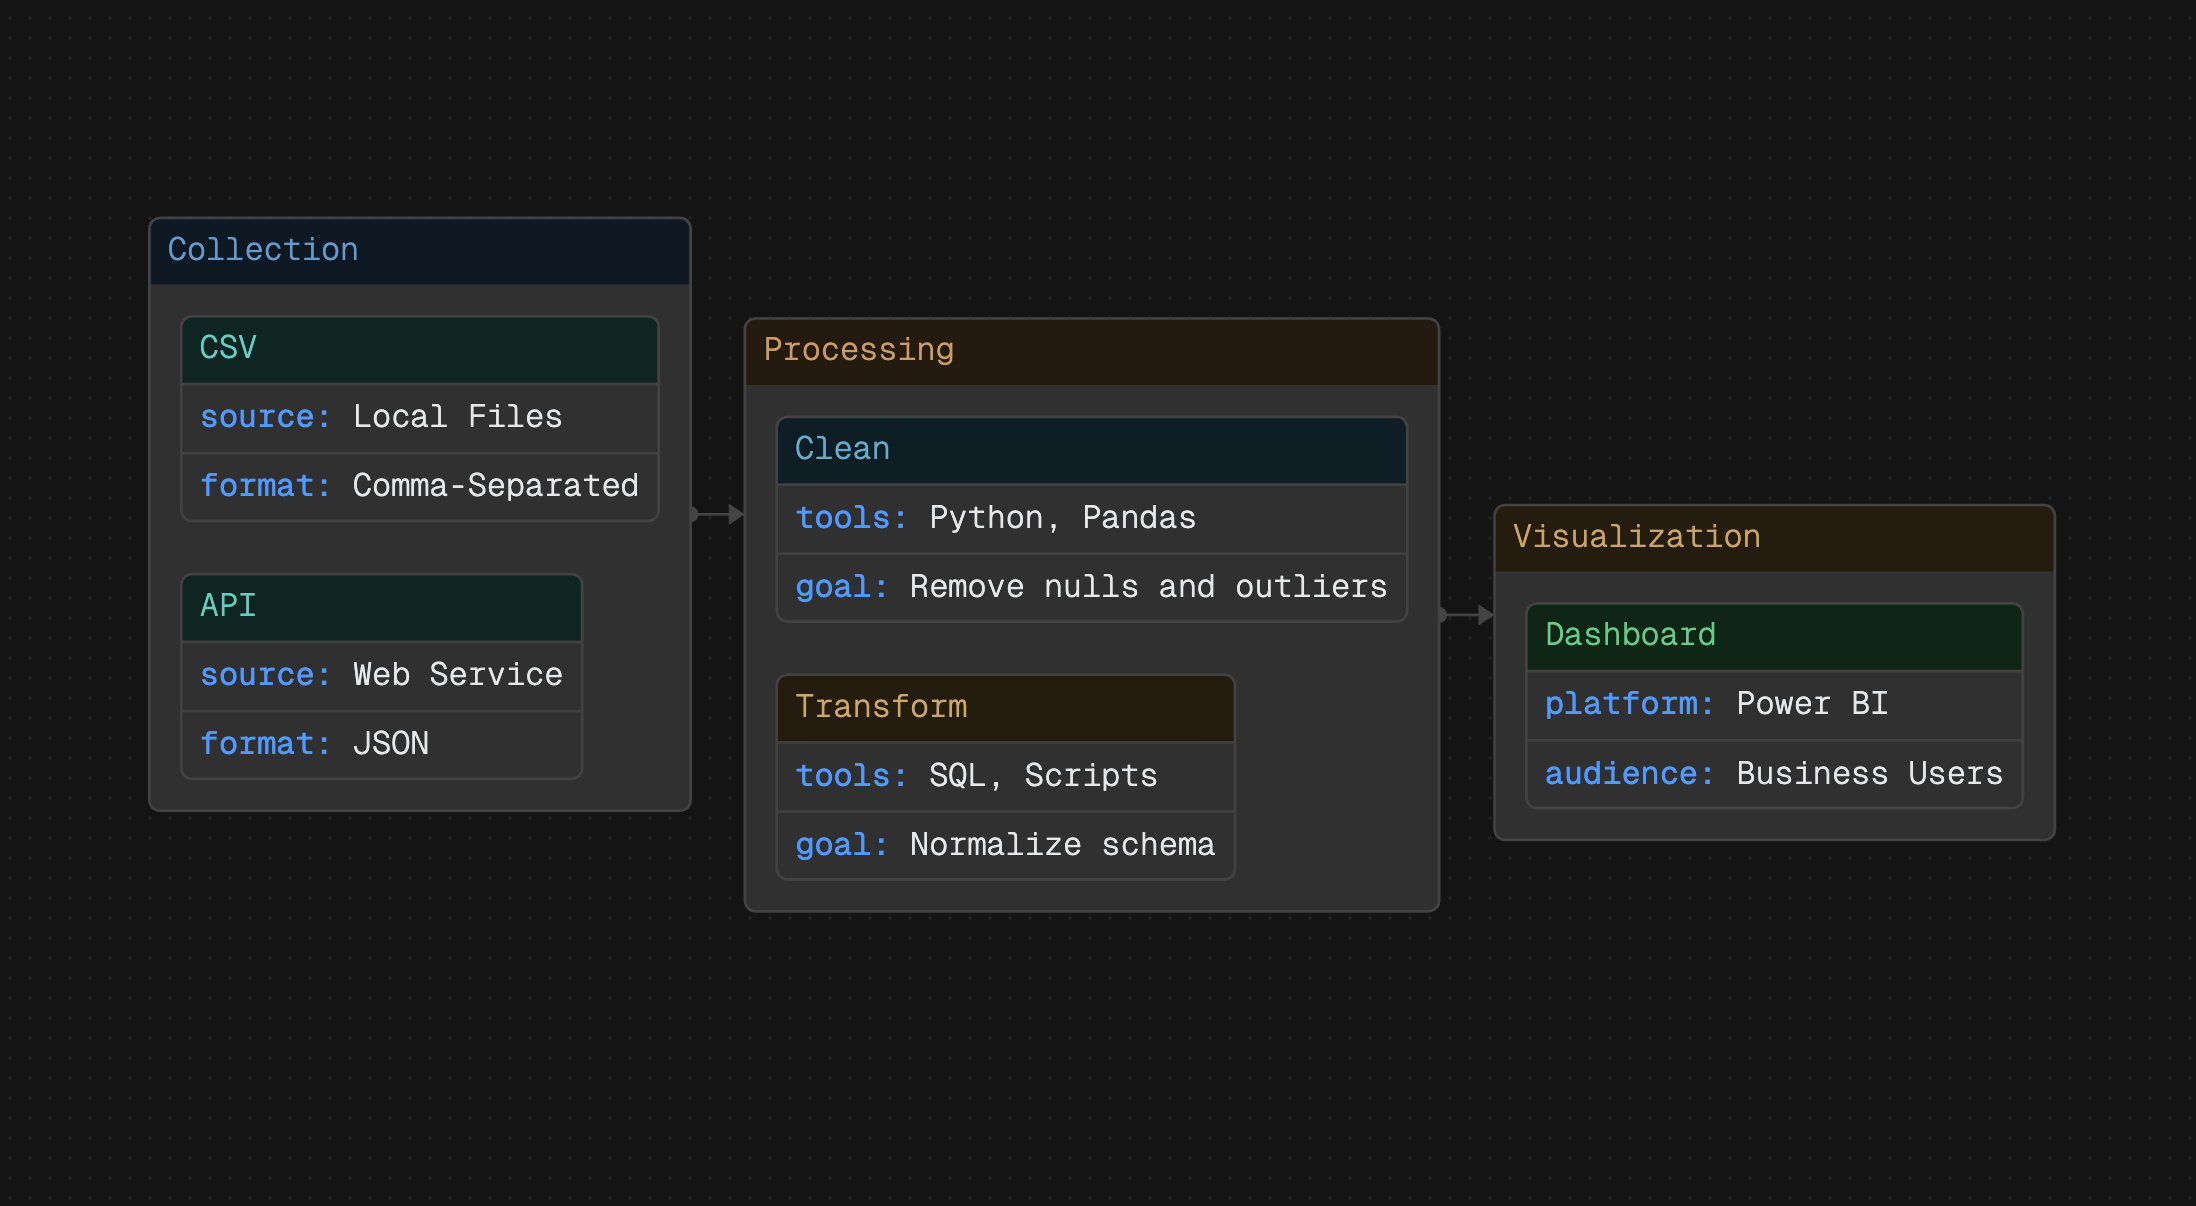Viewport: 2196px width, 1206px height.
Task: Click the arrow from Collection to Processing
Action: (718, 515)
